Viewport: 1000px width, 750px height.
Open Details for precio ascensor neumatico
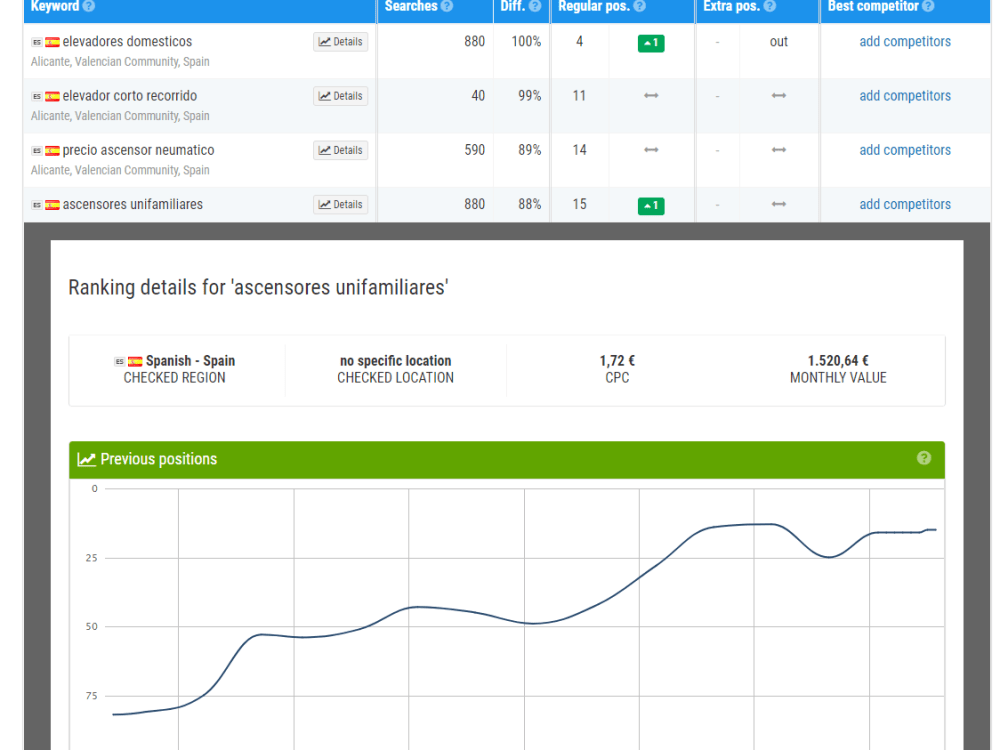click(341, 151)
